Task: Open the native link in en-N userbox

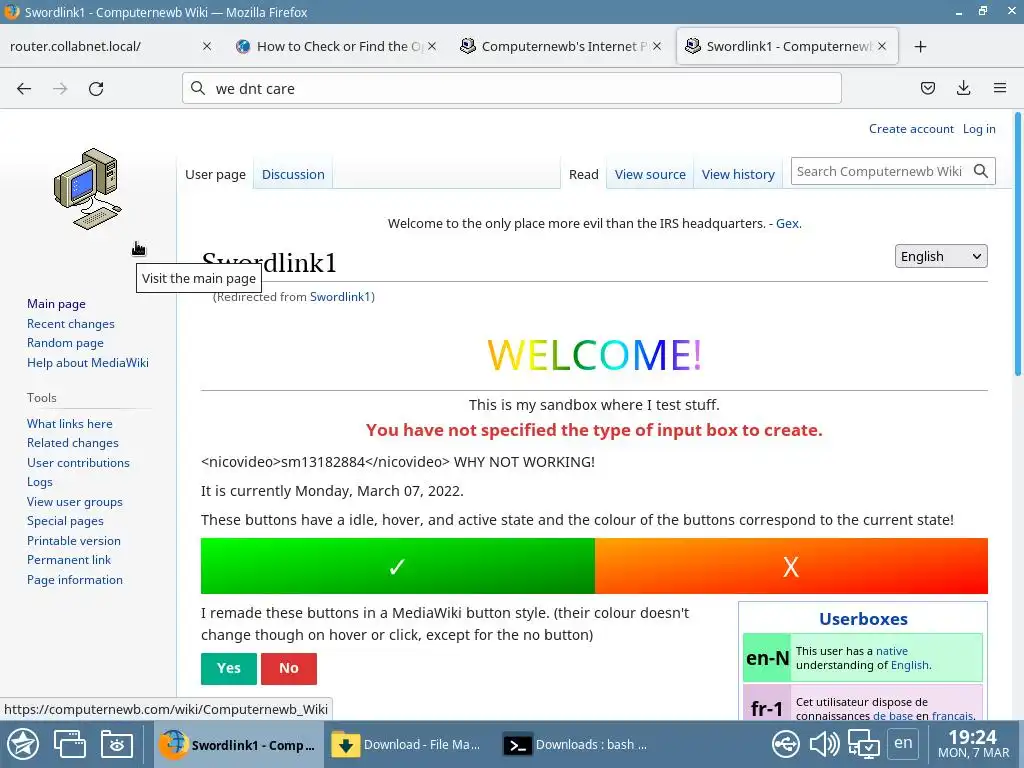Action: 891,651
